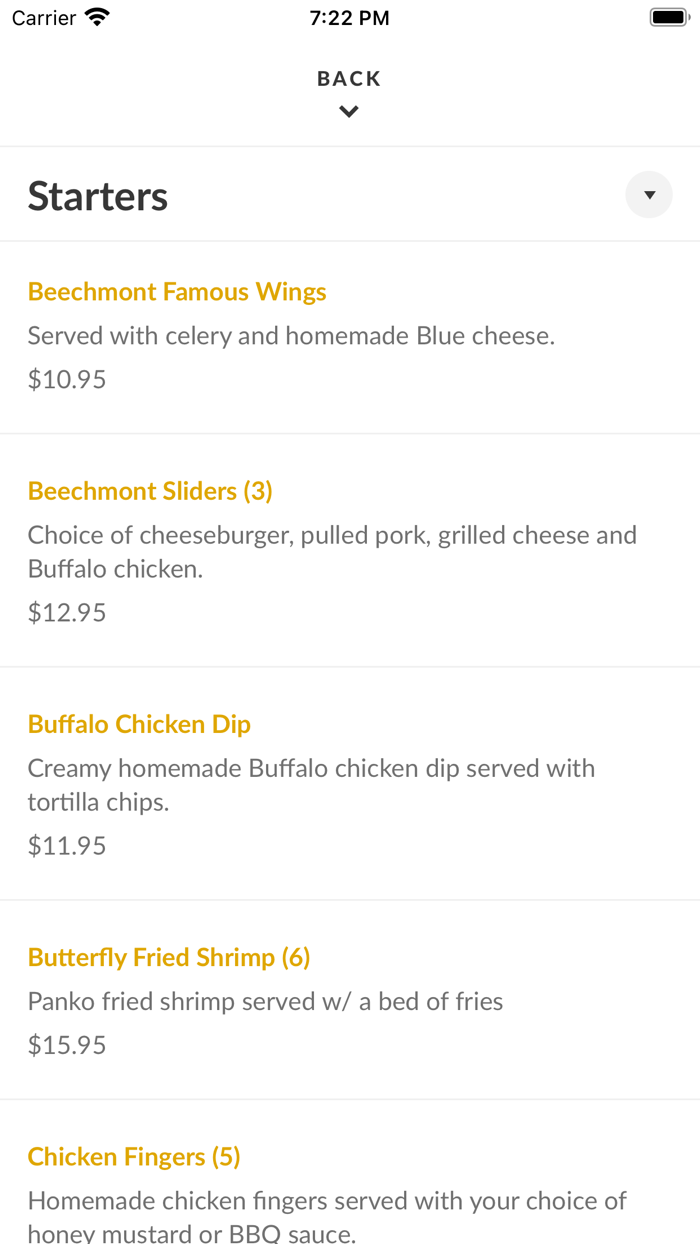
Task: Open Beechmont Sliders (3) item
Action: (149, 491)
